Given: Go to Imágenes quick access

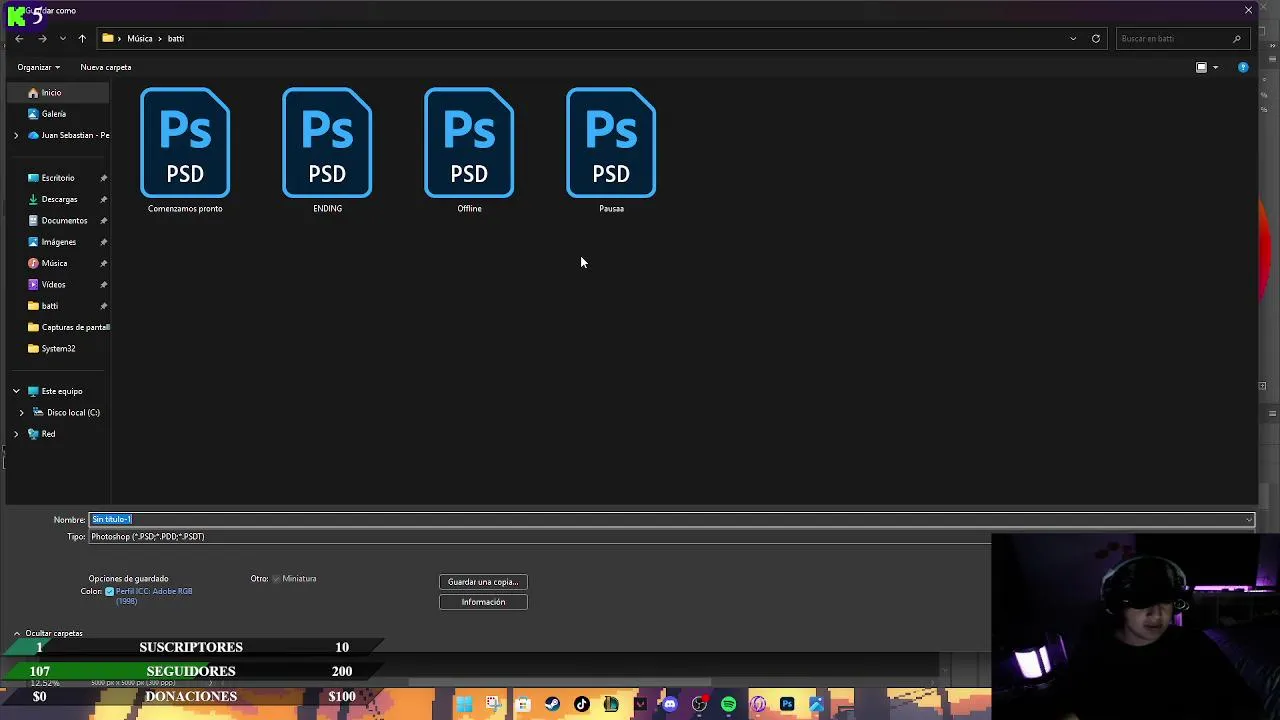Looking at the screenshot, I should tap(58, 242).
